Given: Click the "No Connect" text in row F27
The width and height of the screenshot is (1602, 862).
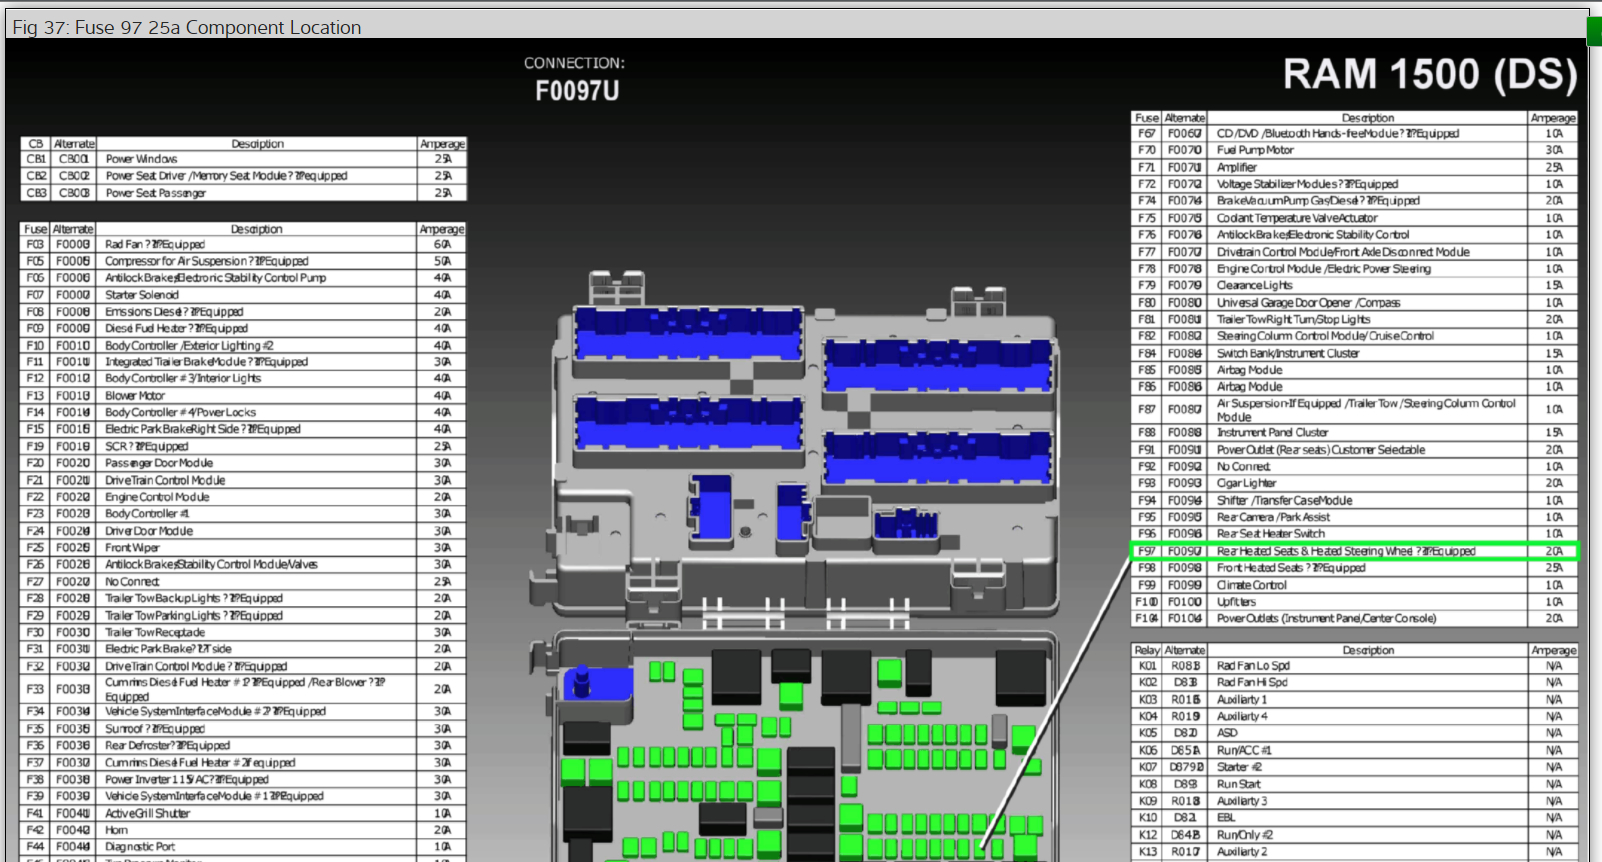Looking at the screenshot, I should click(x=132, y=582).
